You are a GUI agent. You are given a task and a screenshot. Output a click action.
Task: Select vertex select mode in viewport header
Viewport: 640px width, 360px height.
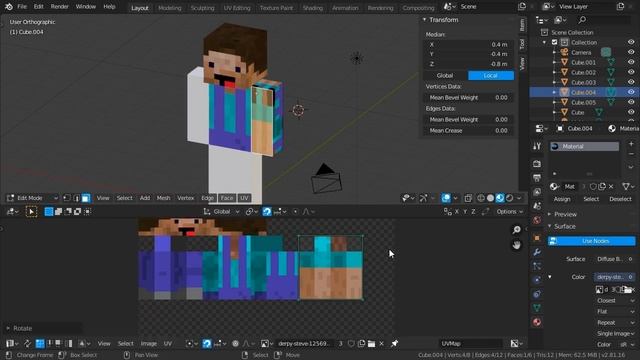[67, 198]
